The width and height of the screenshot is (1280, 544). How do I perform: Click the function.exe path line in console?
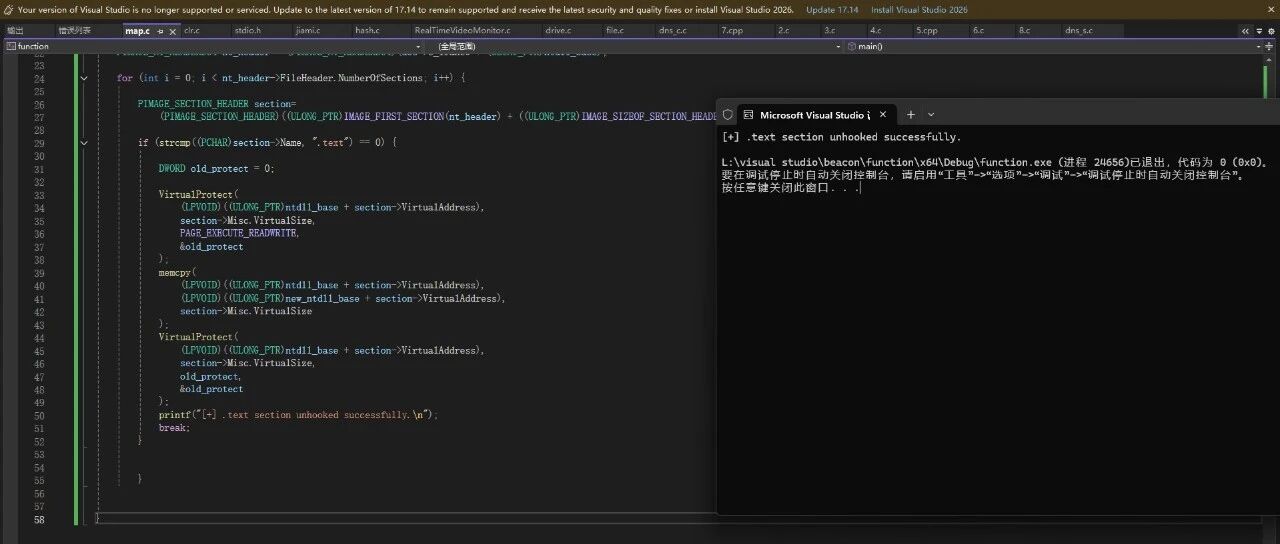tap(994, 161)
